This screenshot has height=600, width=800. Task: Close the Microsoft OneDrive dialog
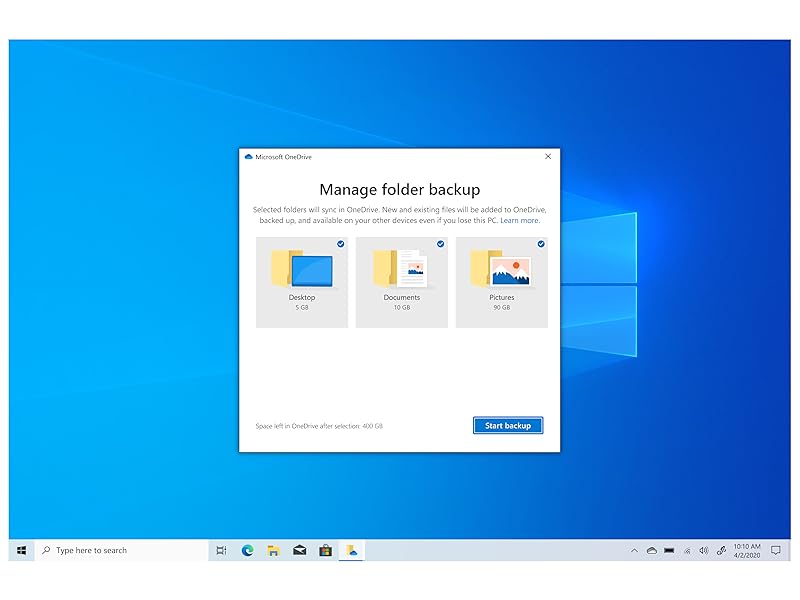(x=548, y=157)
